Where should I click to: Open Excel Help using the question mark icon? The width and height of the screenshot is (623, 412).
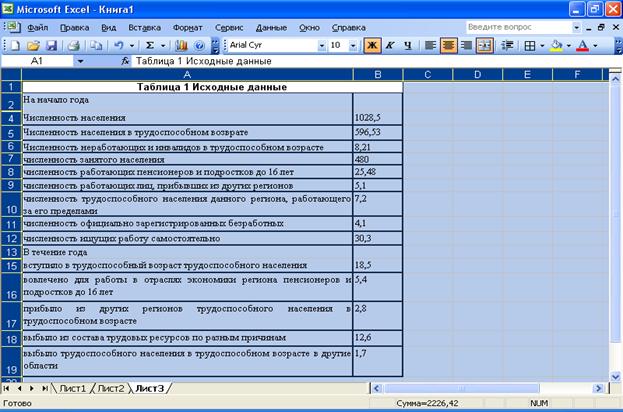tap(200, 46)
